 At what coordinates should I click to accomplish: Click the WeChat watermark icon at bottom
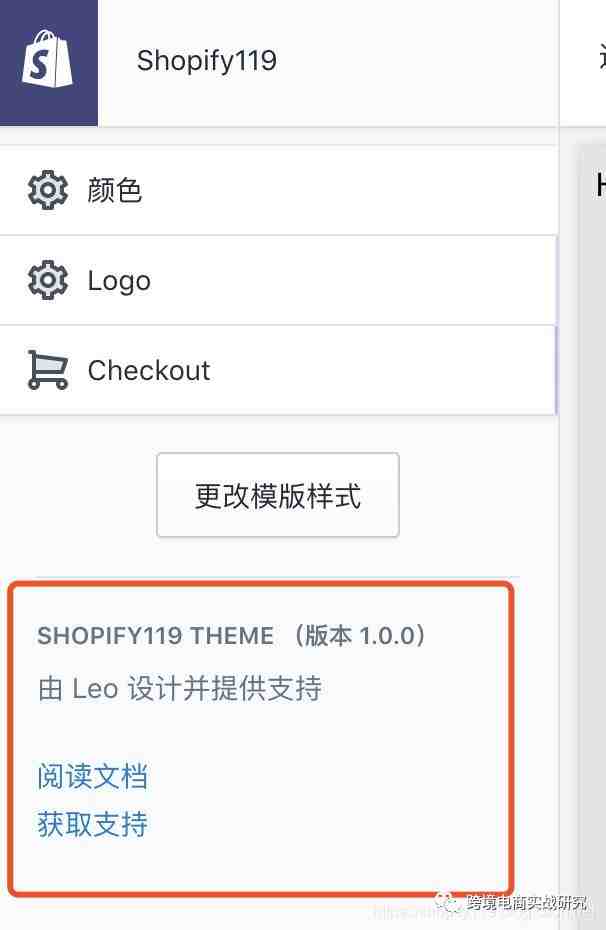(446, 902)
